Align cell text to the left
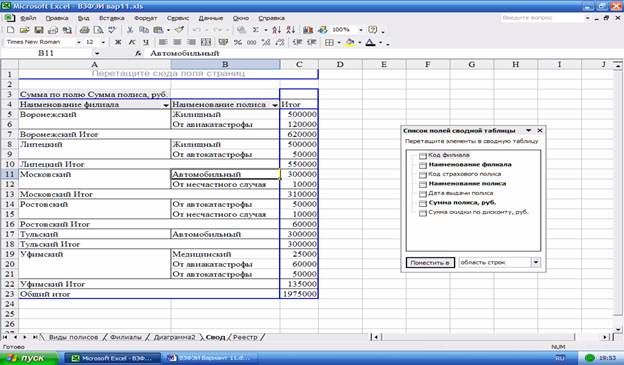 pyautogui.click(x=163, y=42)
